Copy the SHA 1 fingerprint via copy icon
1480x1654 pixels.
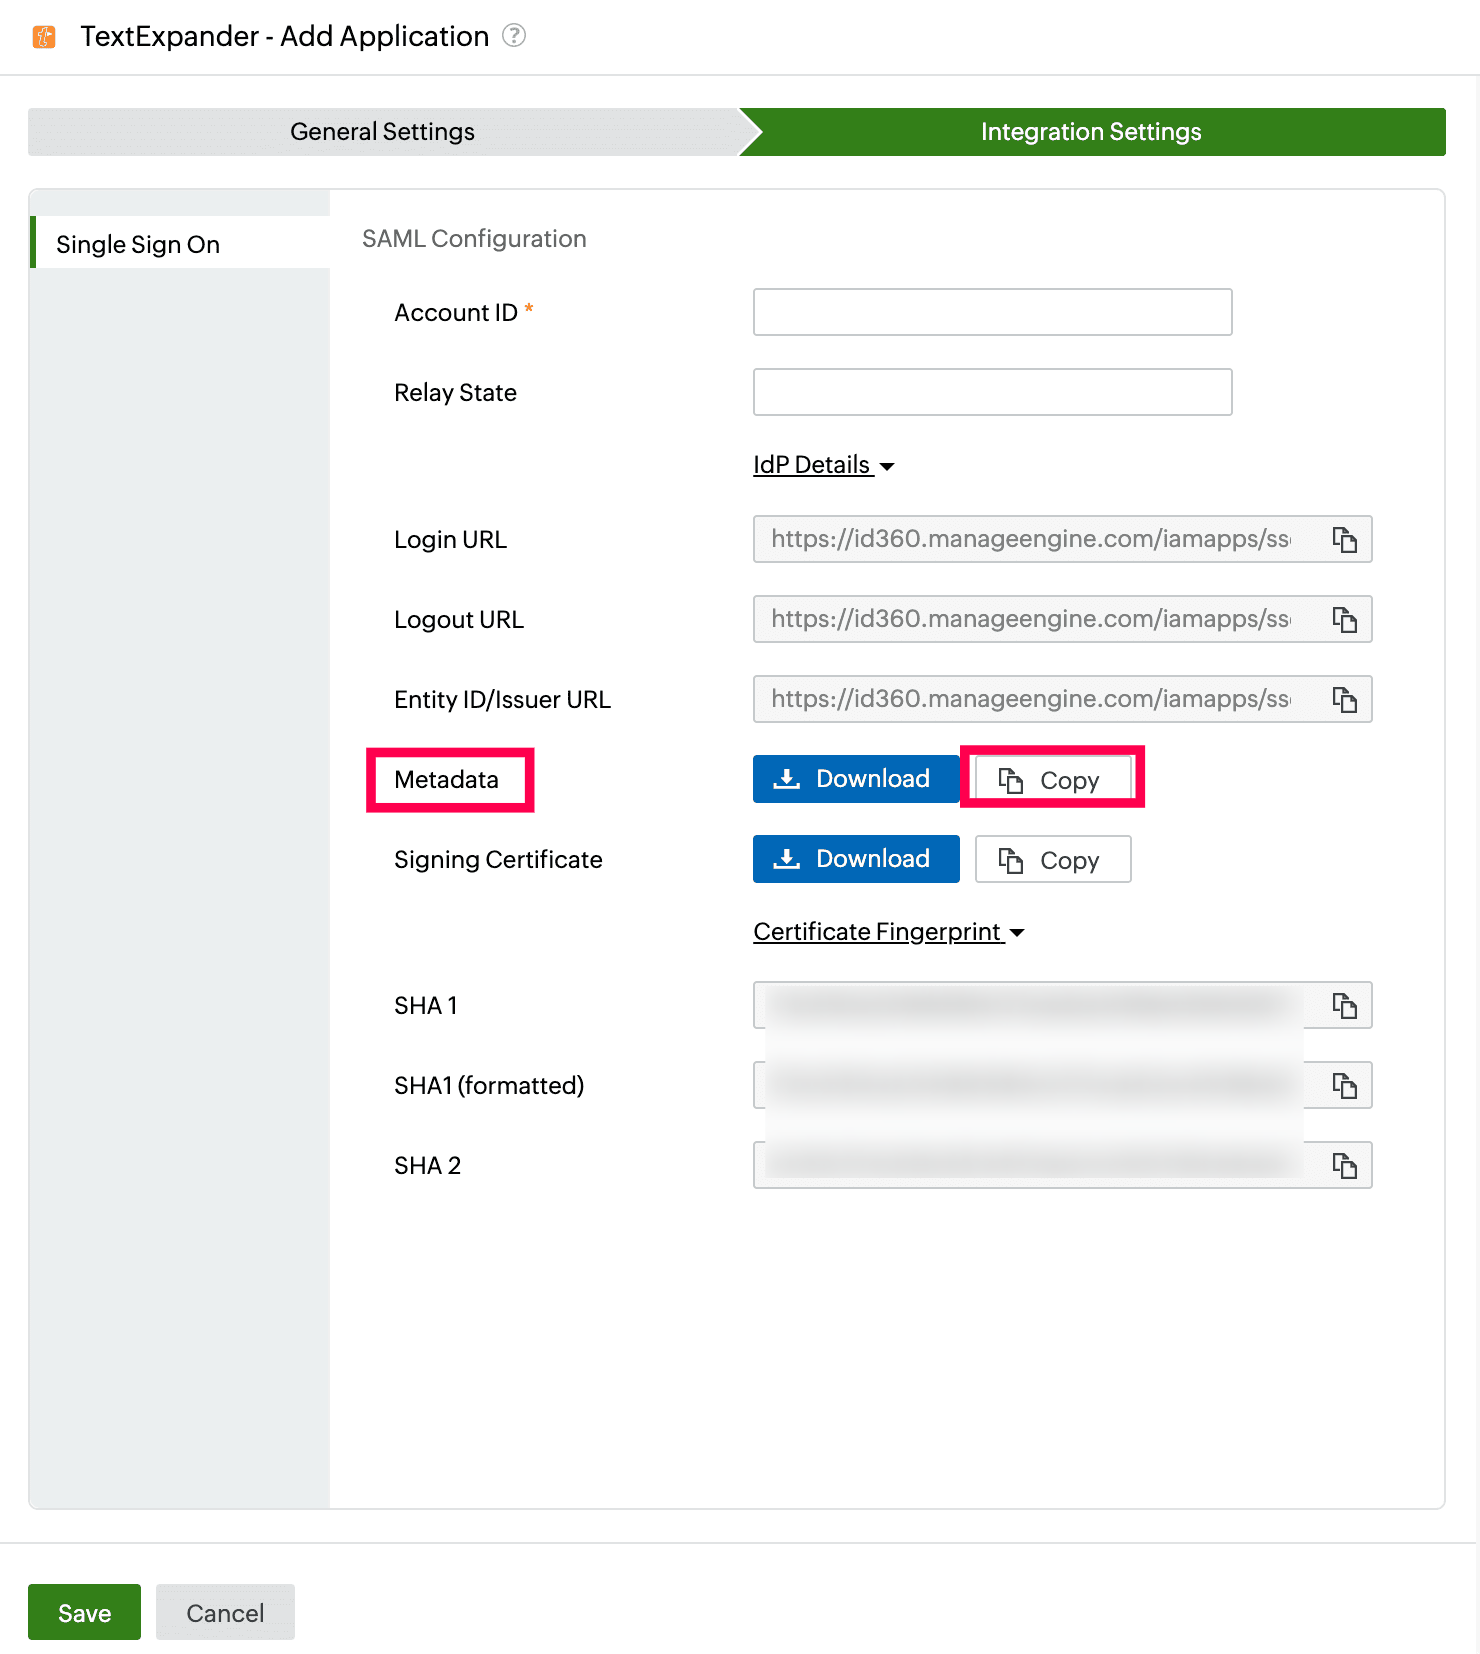point(1344,1006)
